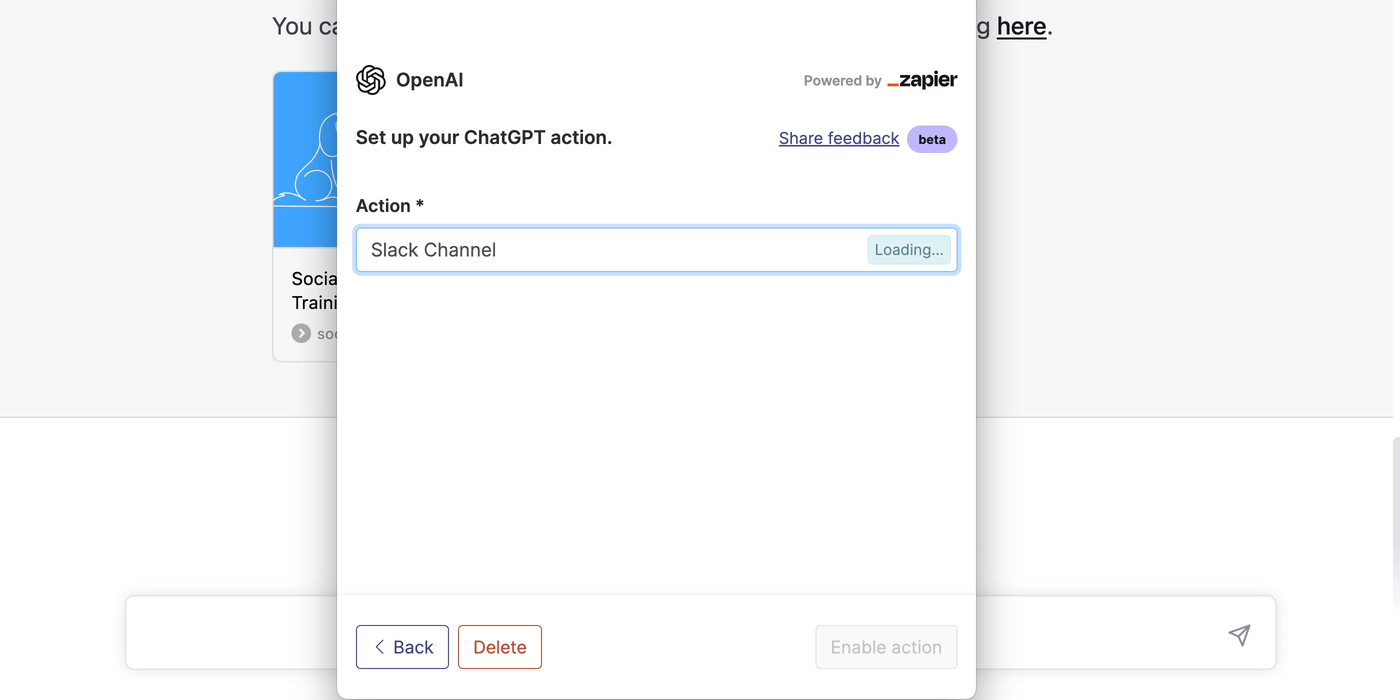Click the left-arrow chevron inside the Back button

point(379,647)
